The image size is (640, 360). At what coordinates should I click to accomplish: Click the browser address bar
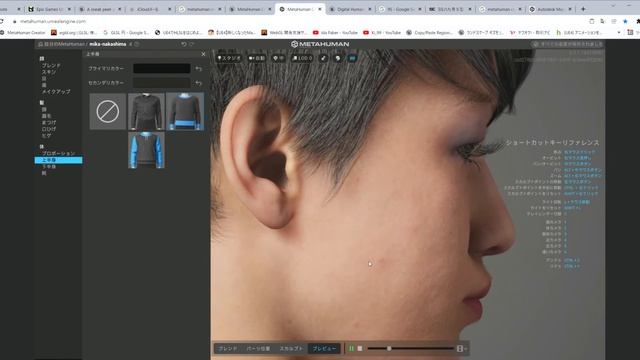(298, 21)
